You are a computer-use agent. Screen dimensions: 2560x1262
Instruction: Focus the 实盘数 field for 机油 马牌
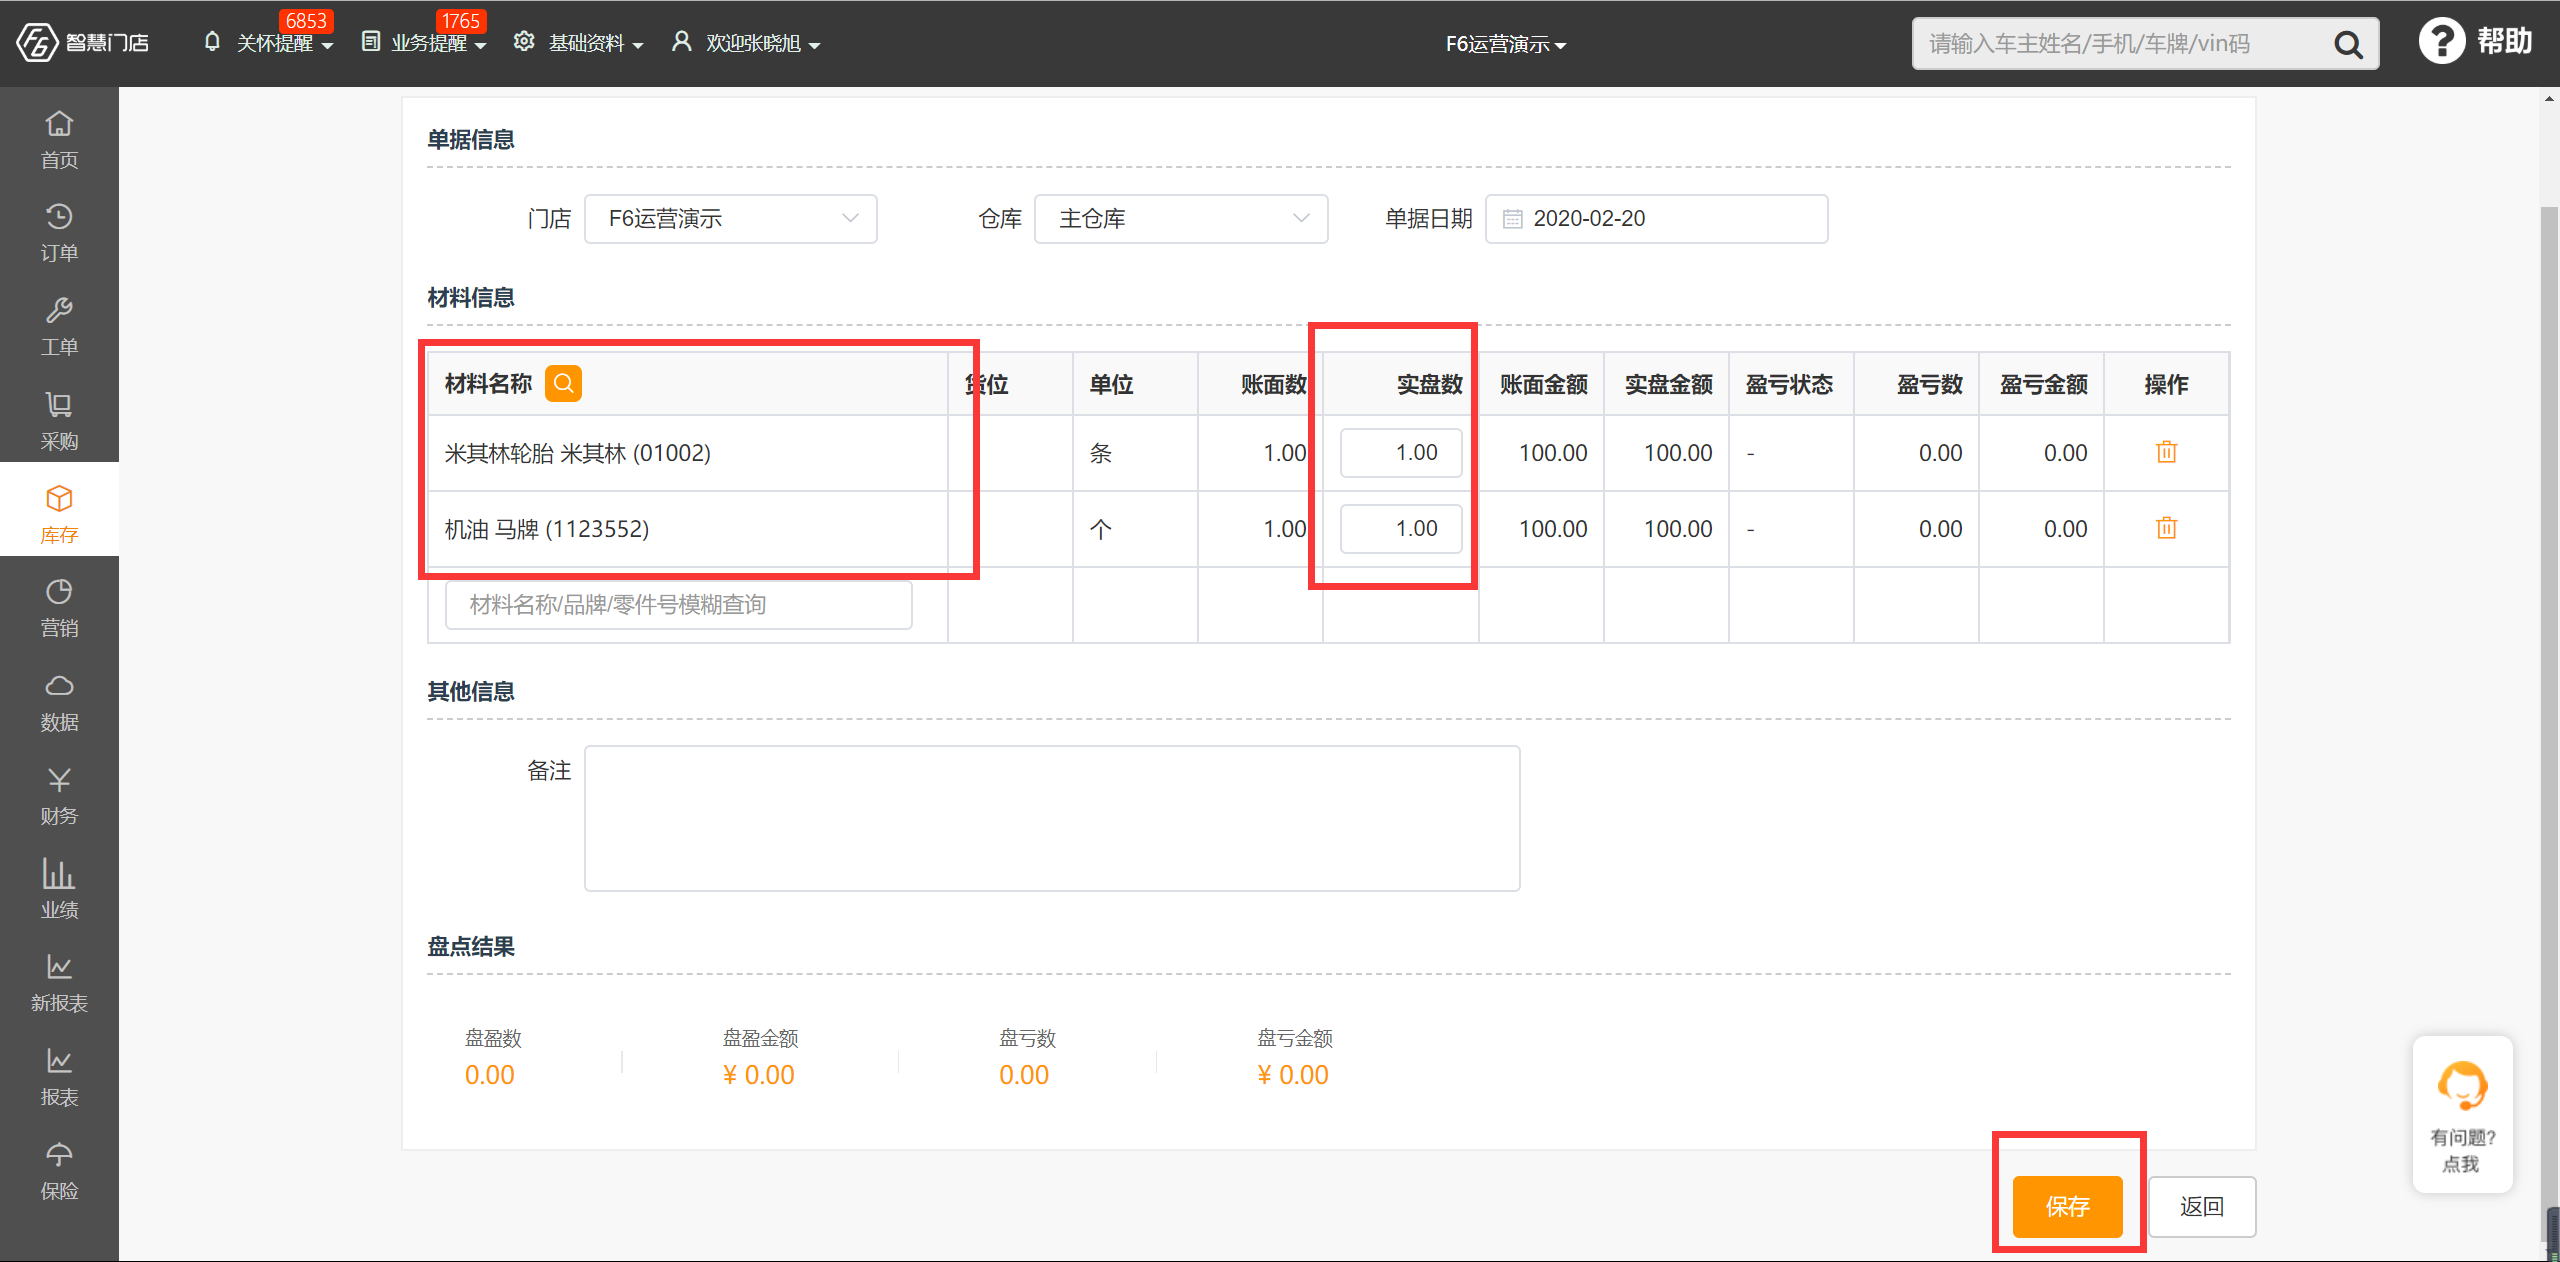(x=1401, y=529)
